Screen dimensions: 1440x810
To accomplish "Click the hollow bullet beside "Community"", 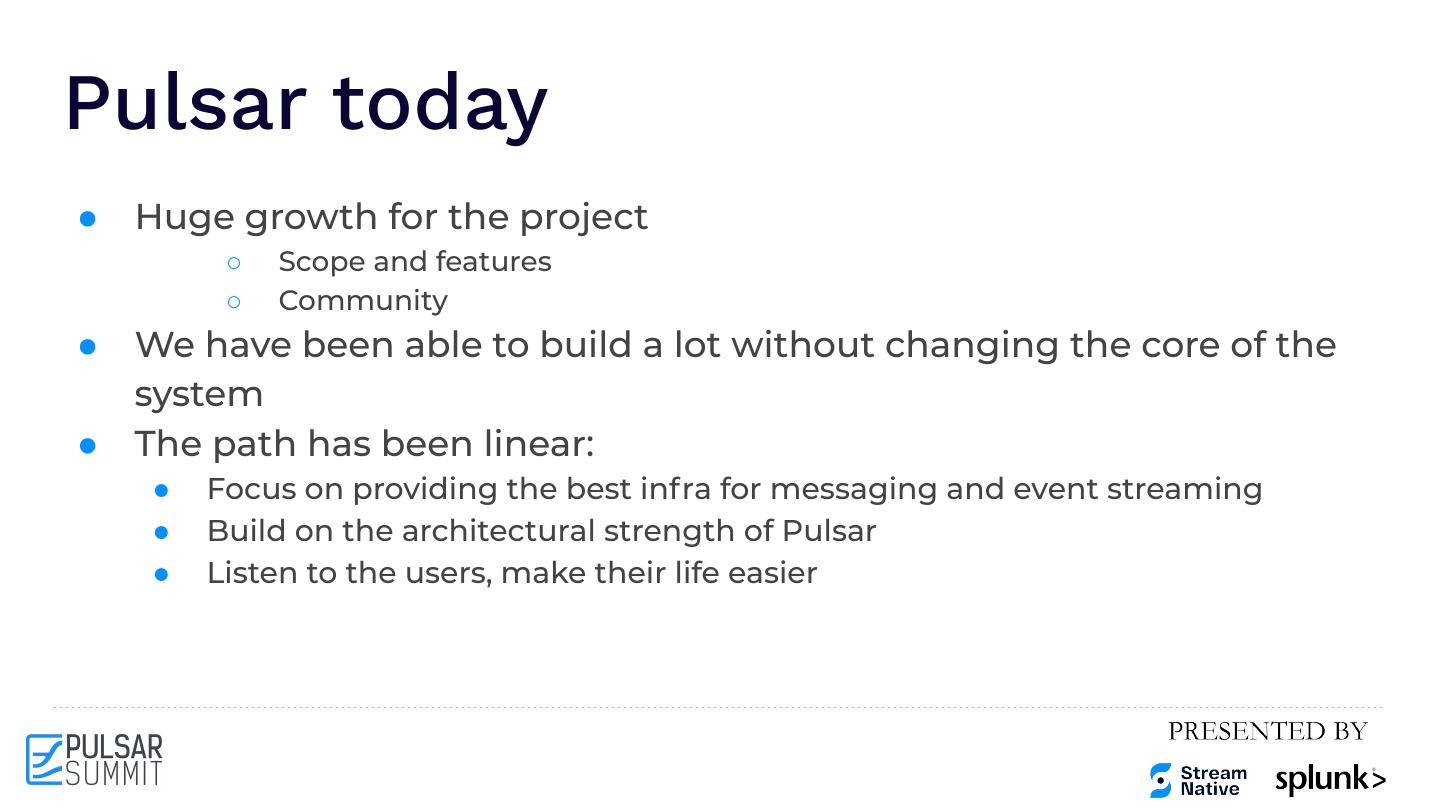I will 234,302.
